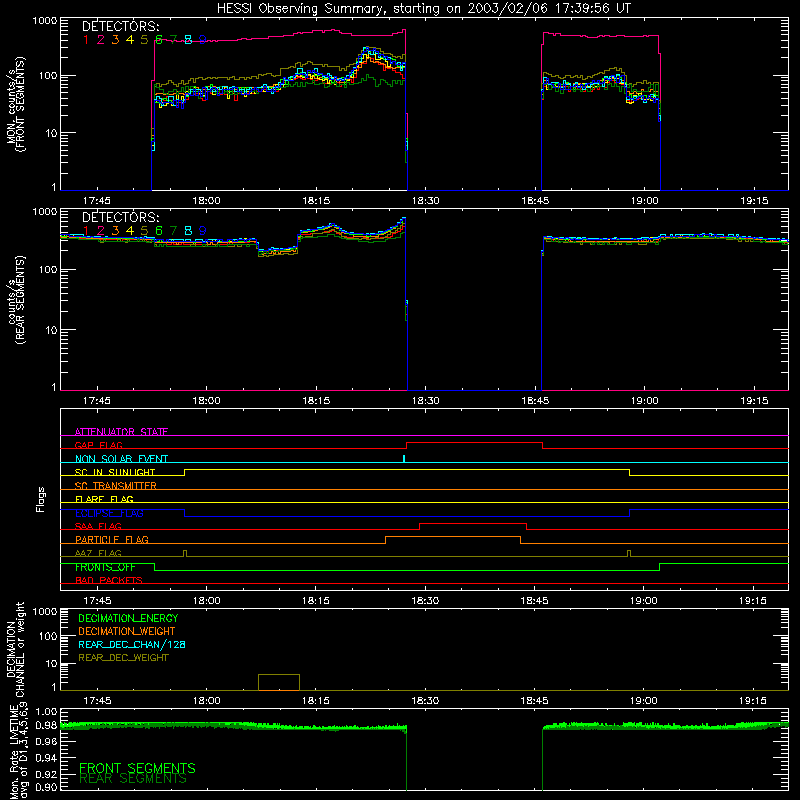Click the PARTICLE_FLAG label
The width and height of the screenshot is (800, 800).
pos(112,540)
